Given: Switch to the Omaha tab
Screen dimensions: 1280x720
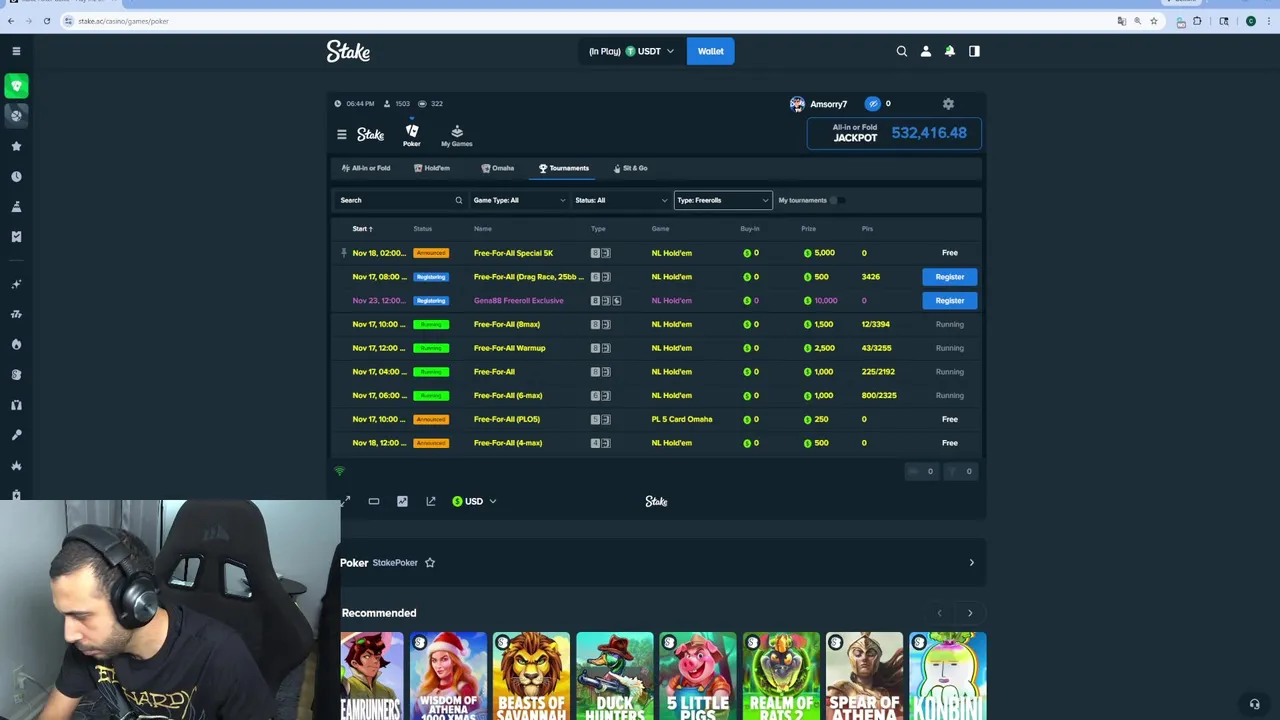Looking at the screenshot, I should point(498,168).
